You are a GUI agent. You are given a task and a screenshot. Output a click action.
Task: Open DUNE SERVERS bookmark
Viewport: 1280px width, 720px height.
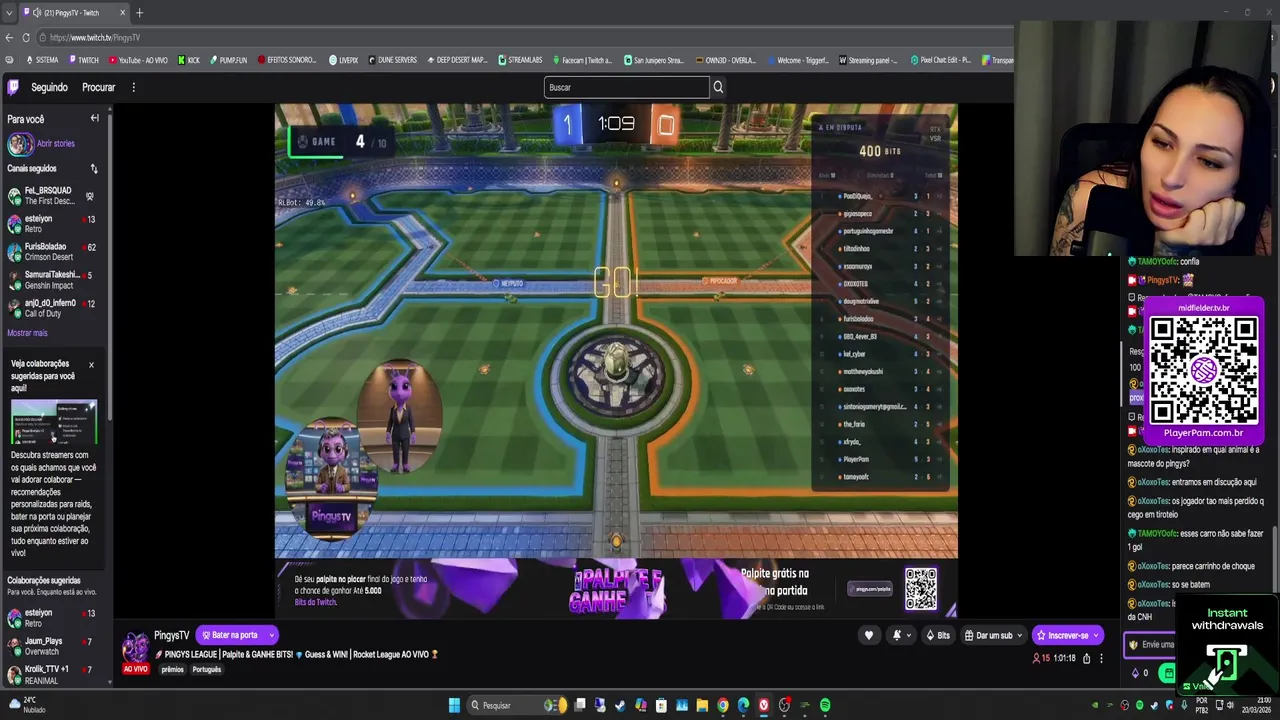coord(392,60)
